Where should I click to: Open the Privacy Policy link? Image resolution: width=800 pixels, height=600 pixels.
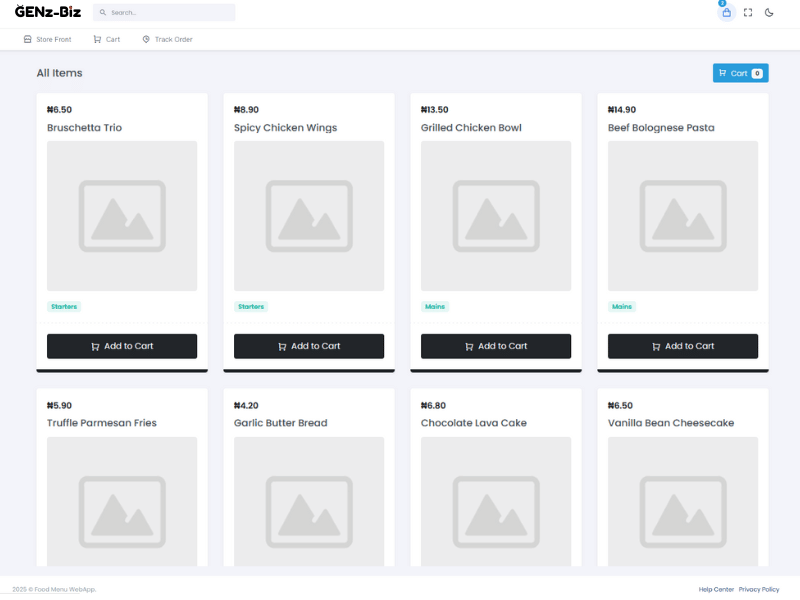(x=759, y=589)
